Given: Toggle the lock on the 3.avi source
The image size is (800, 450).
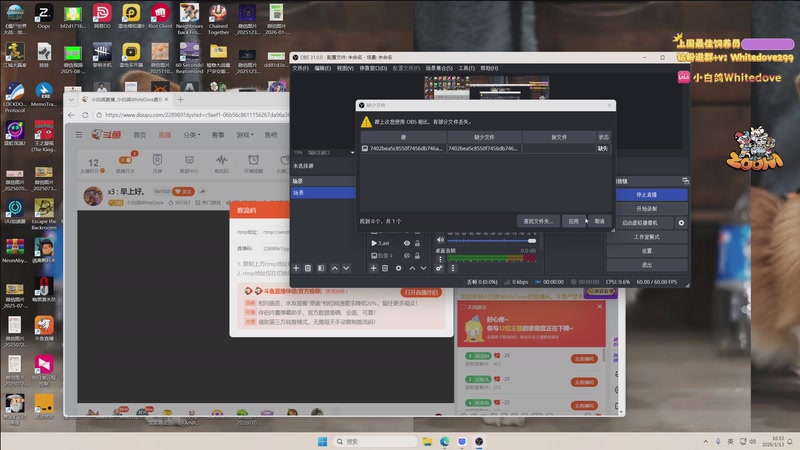Looking at the screenshot, I should (417, 243).
